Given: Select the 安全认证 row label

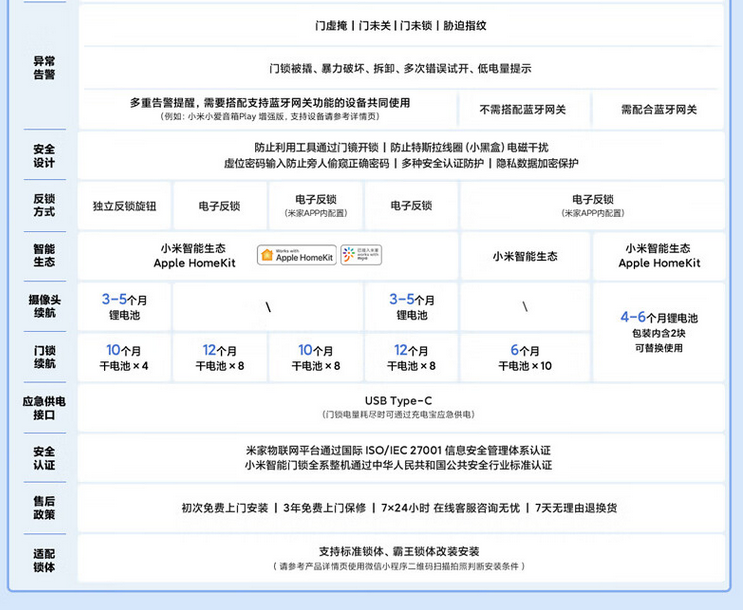Looking at the screenshot, I should [x=44, y=458].
